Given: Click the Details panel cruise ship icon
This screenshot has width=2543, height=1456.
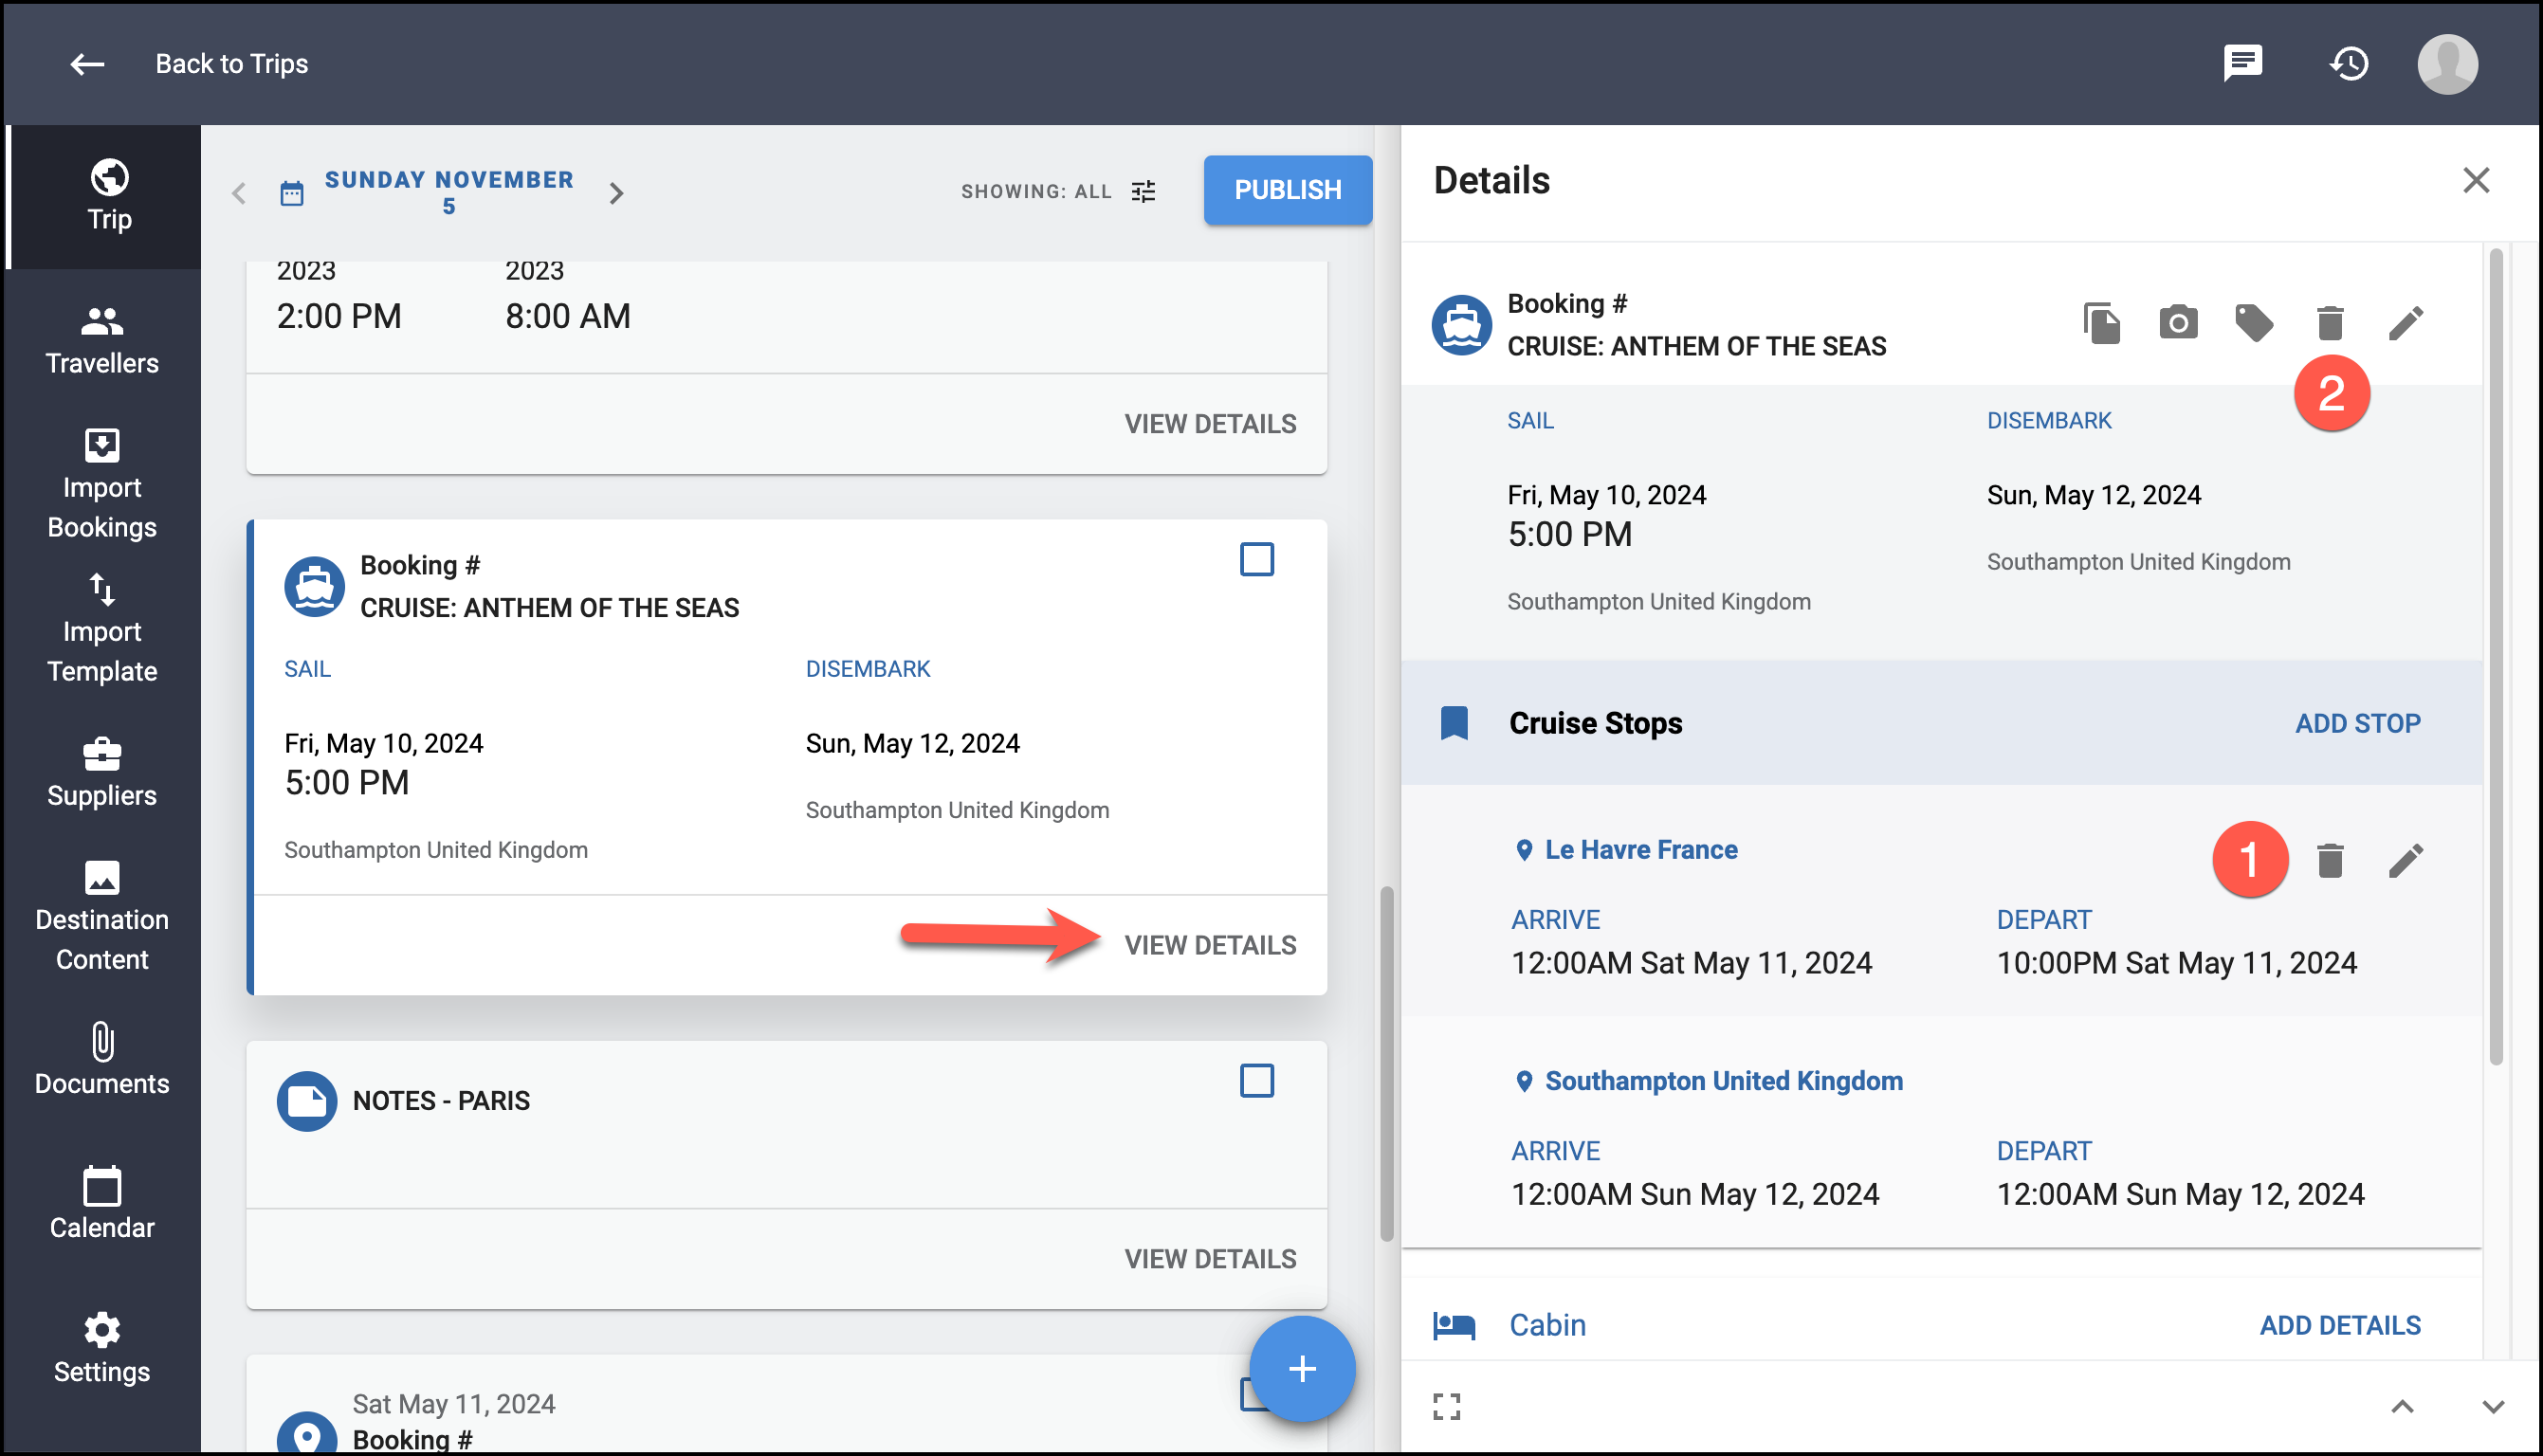Looking at the screenshot, I should coord(1461,325).
